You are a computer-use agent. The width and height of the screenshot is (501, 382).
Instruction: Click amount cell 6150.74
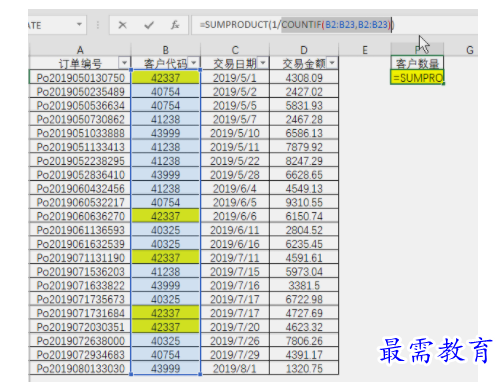[304, 216]
